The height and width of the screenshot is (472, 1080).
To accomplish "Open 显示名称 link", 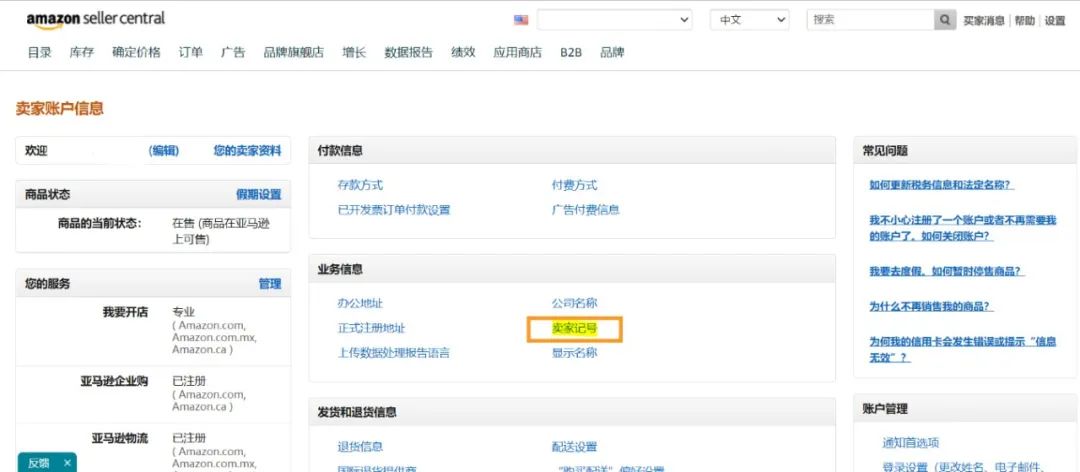I will click(x=574, y=353).
